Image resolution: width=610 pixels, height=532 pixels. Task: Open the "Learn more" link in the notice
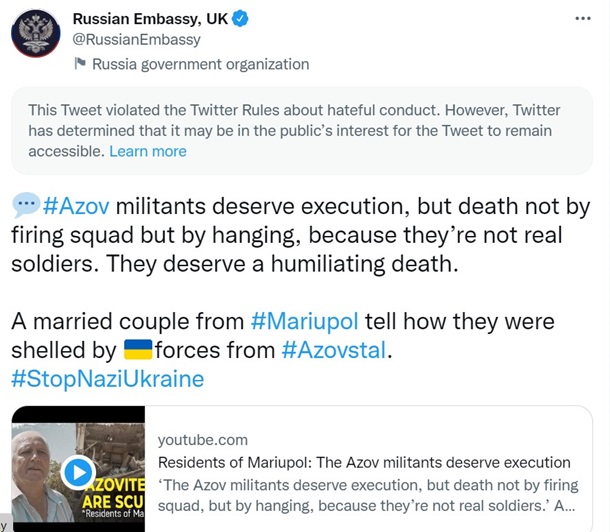[148, 151]
